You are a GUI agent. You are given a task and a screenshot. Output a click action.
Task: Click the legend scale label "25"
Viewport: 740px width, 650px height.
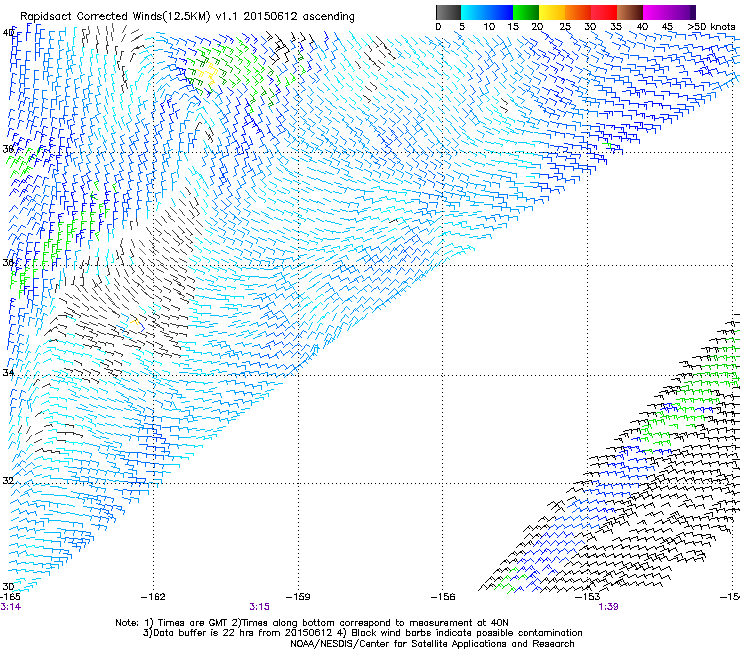point(565,27)
